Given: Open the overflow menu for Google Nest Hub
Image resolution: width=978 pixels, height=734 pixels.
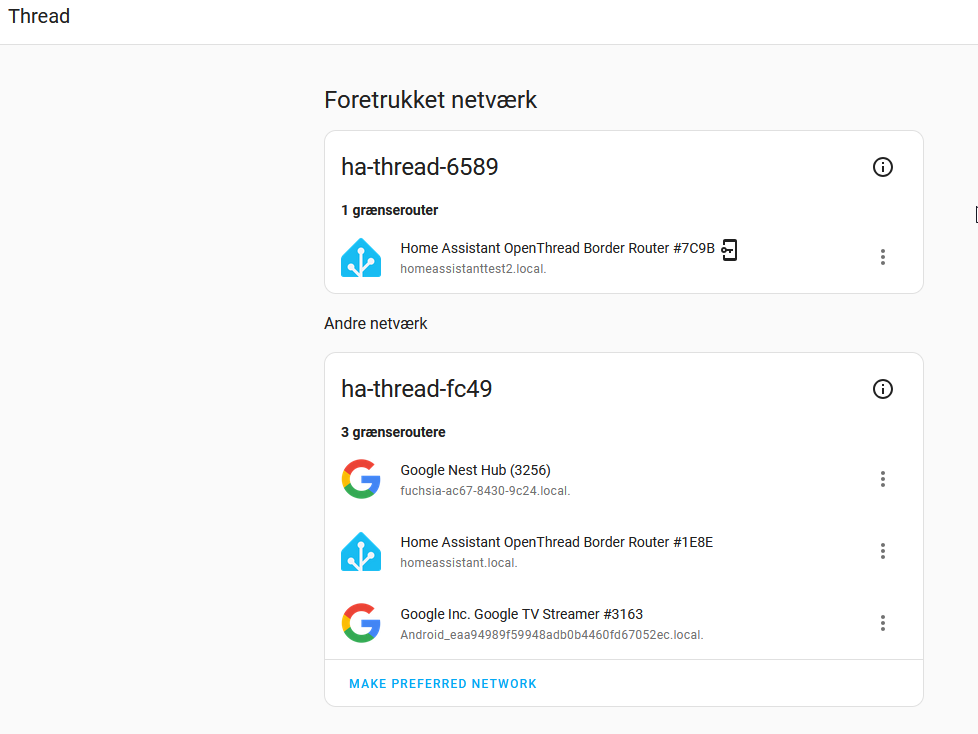Looking at the screenshot, I should [883, 479].
